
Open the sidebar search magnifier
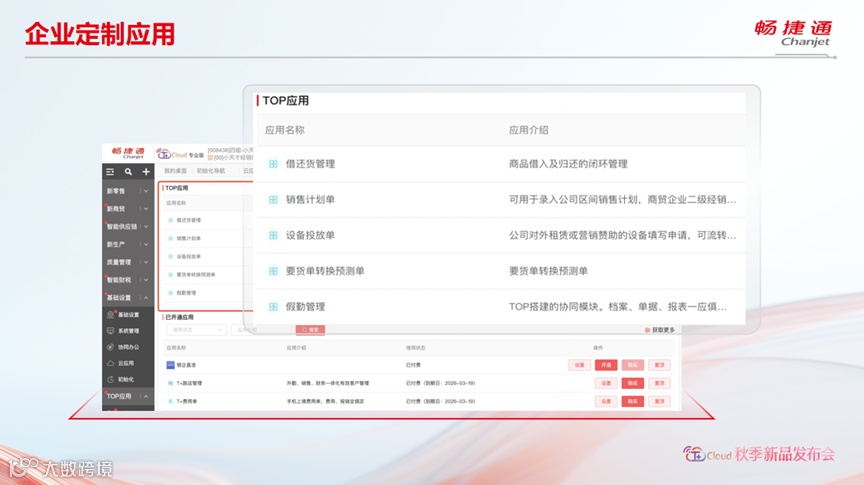(128, 172)
